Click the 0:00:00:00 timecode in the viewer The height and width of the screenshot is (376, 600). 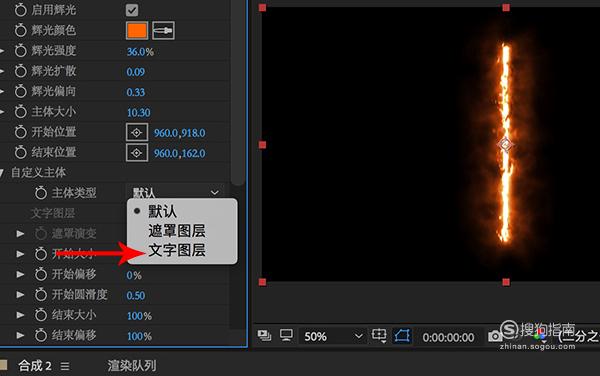coord(448,337)
